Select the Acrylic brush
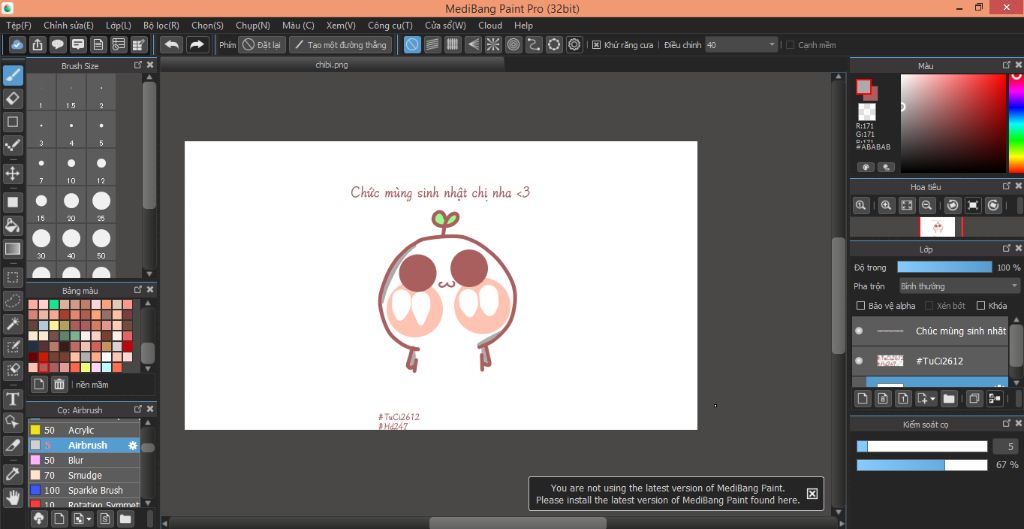This screenshot has width=1024, height=529. 84,430
